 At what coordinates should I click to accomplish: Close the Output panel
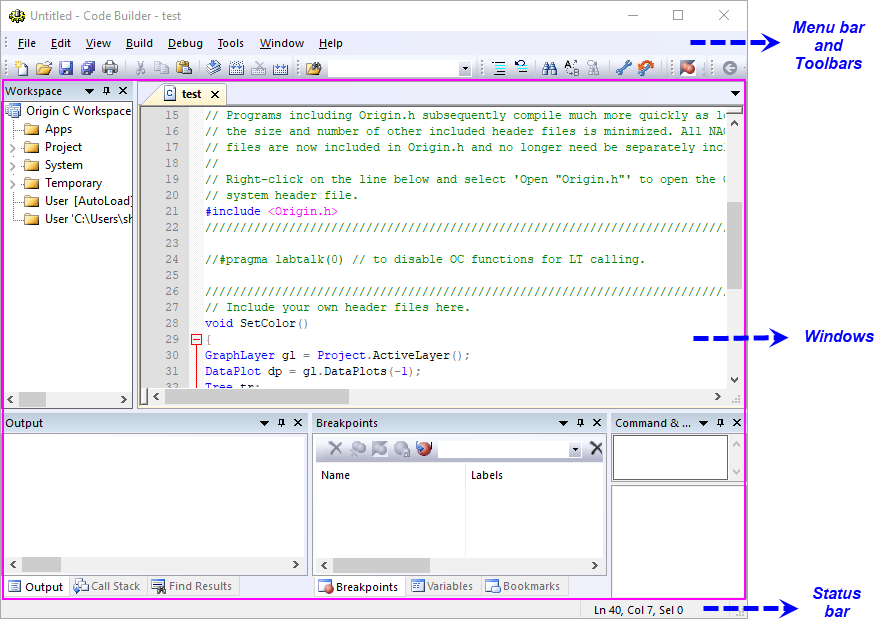click(x=298, y=423)
